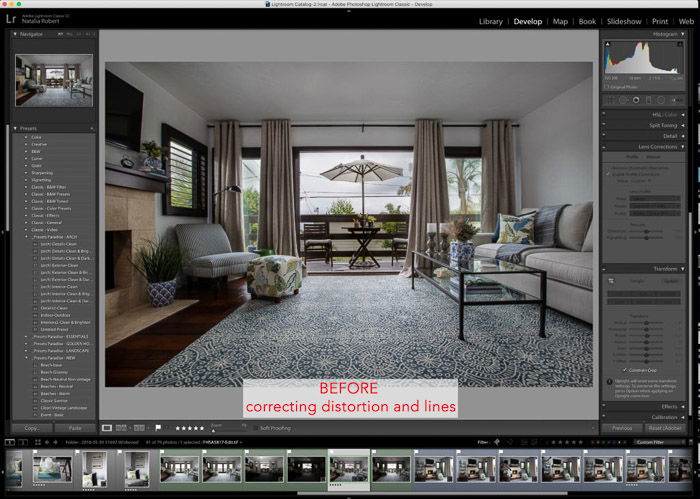Toggle Remove Chromatic Aberration checkbox
Screen dimensions: 700x499
point(608,168)
